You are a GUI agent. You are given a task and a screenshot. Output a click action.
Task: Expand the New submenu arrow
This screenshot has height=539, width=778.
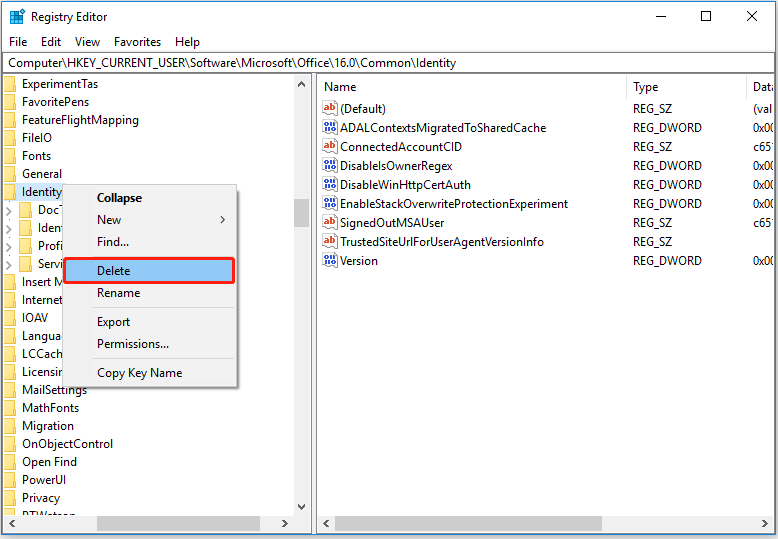(222, 220)
